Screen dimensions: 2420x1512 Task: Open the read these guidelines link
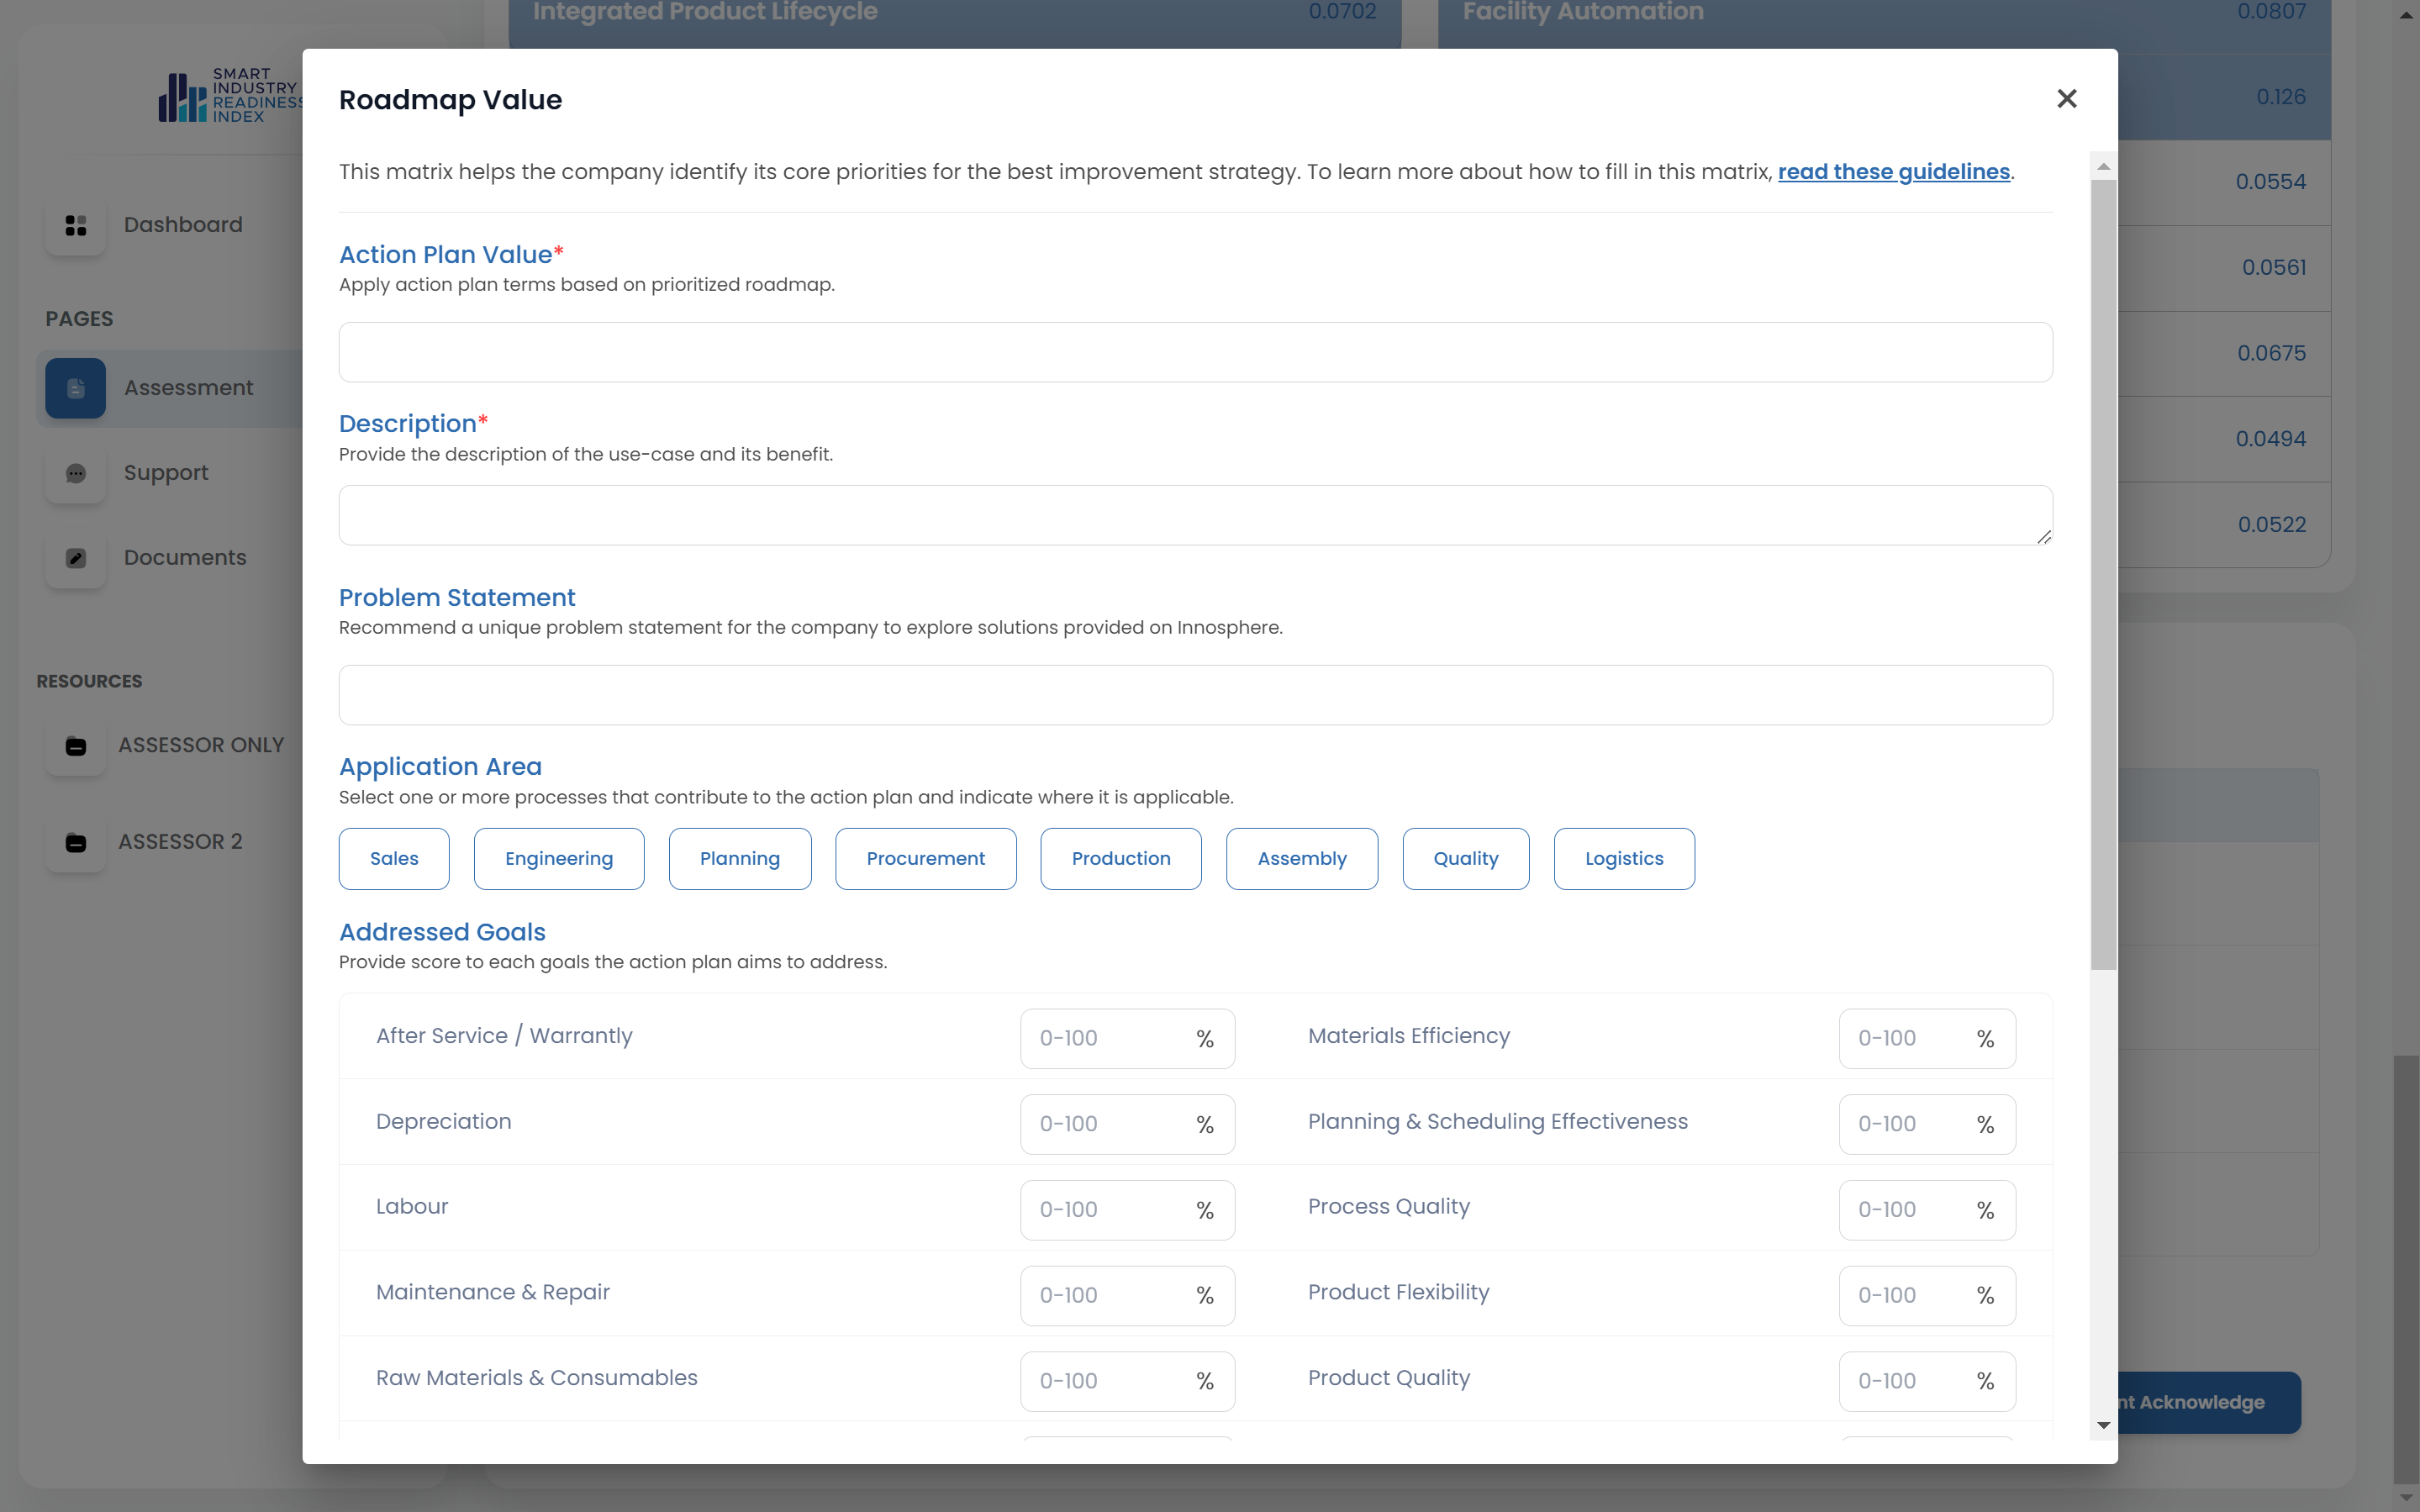tap(1893, 172)
